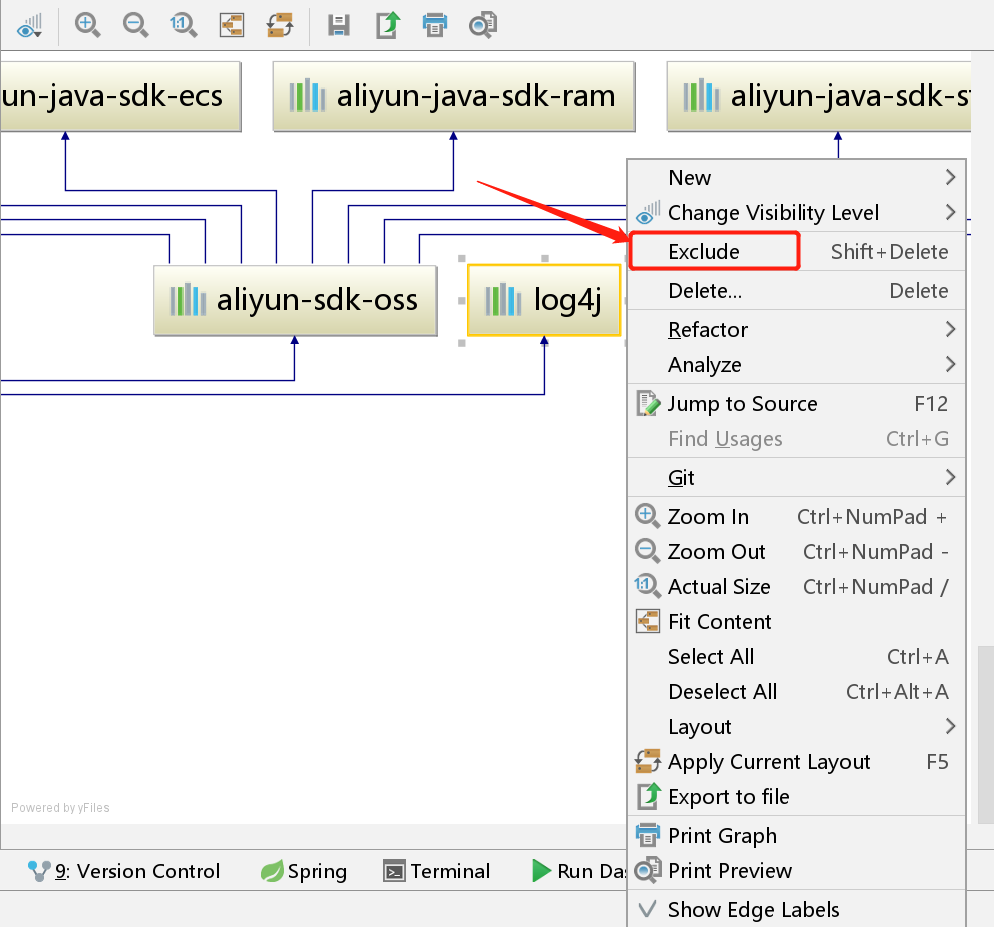The image size is (994, 927).
Task: Choose Exclude from context menu
Action: pyautogui.click(x=797, y=252)
